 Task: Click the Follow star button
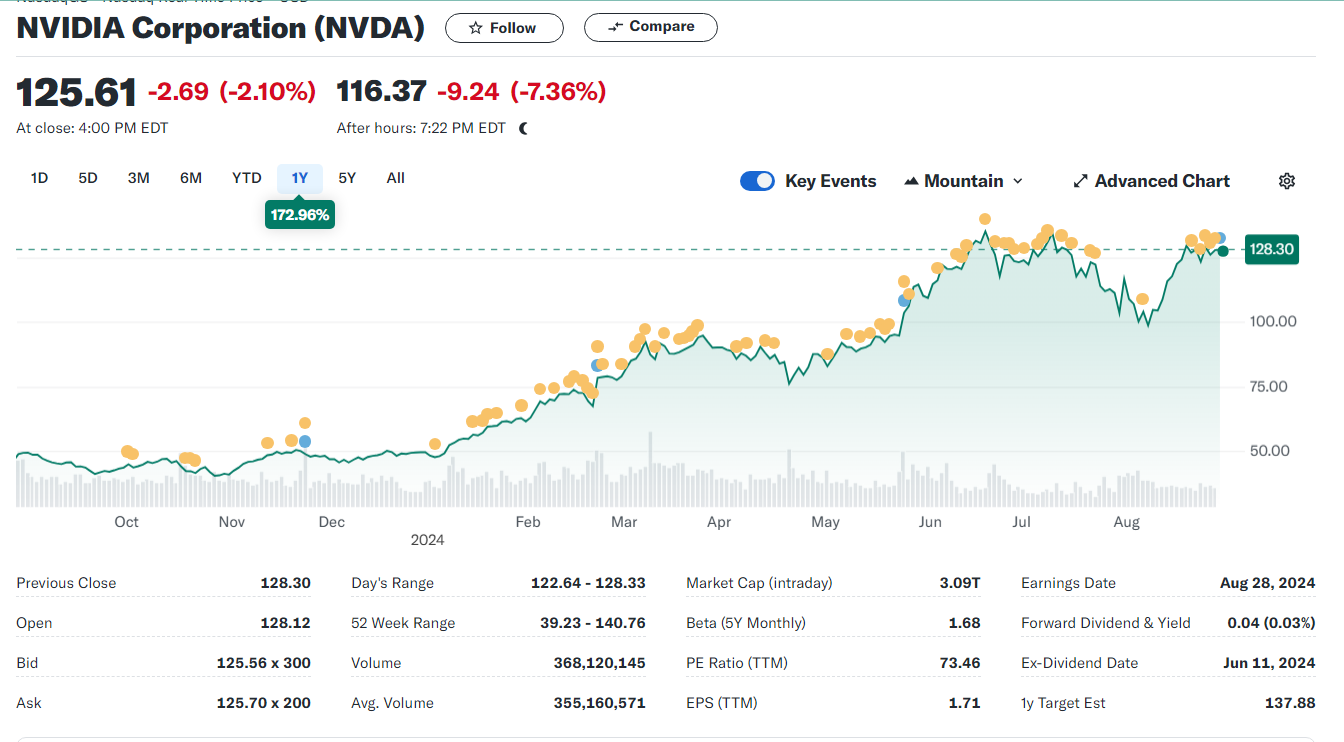tap(504, 28)
